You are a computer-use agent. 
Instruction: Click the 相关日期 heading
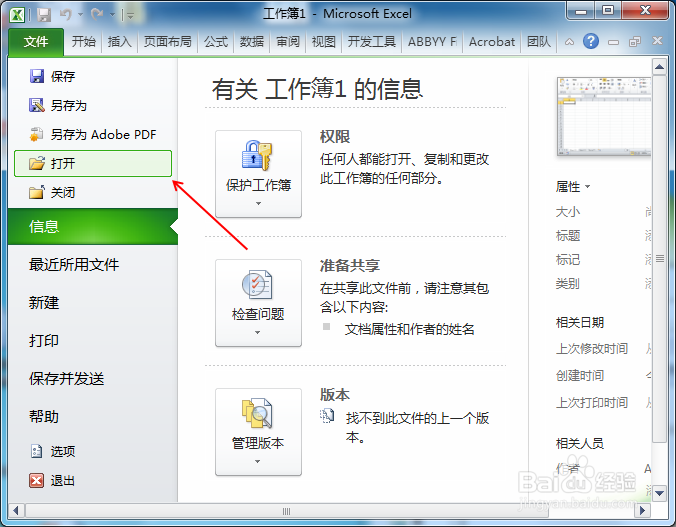coord(579,322)
